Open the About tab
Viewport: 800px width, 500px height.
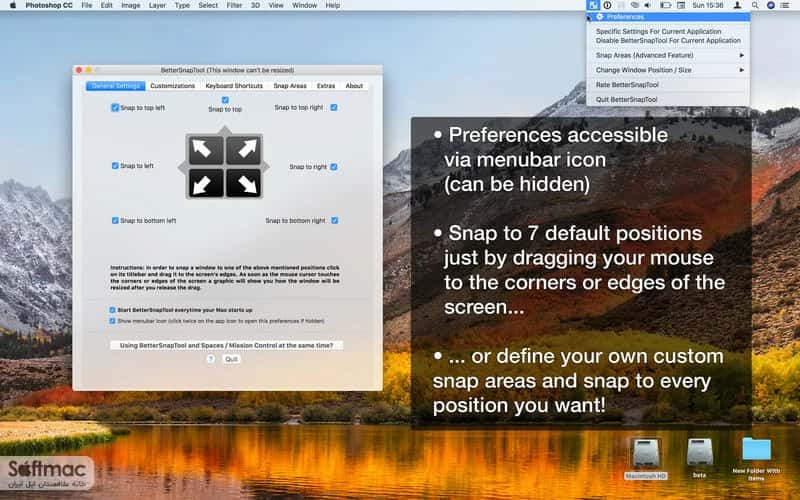pos(354,86)
